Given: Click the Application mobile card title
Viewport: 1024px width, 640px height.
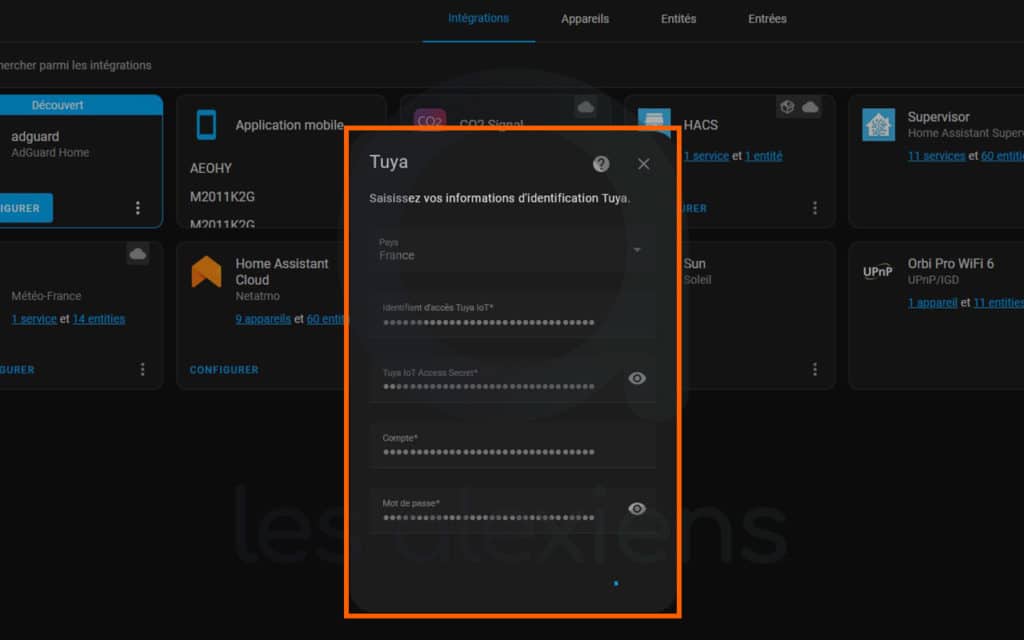Looking at the screenshot, I should [289, 125].
